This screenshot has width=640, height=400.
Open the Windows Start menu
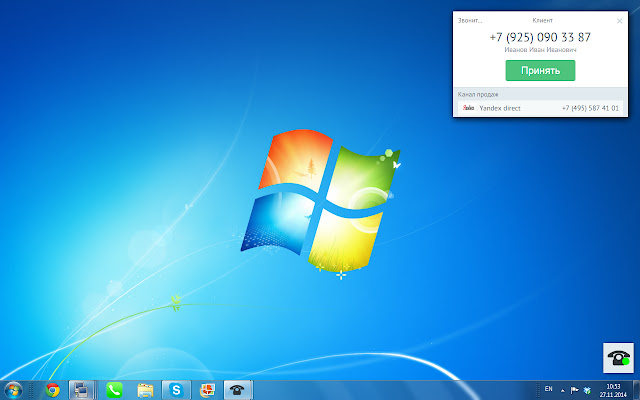[13, 390]
